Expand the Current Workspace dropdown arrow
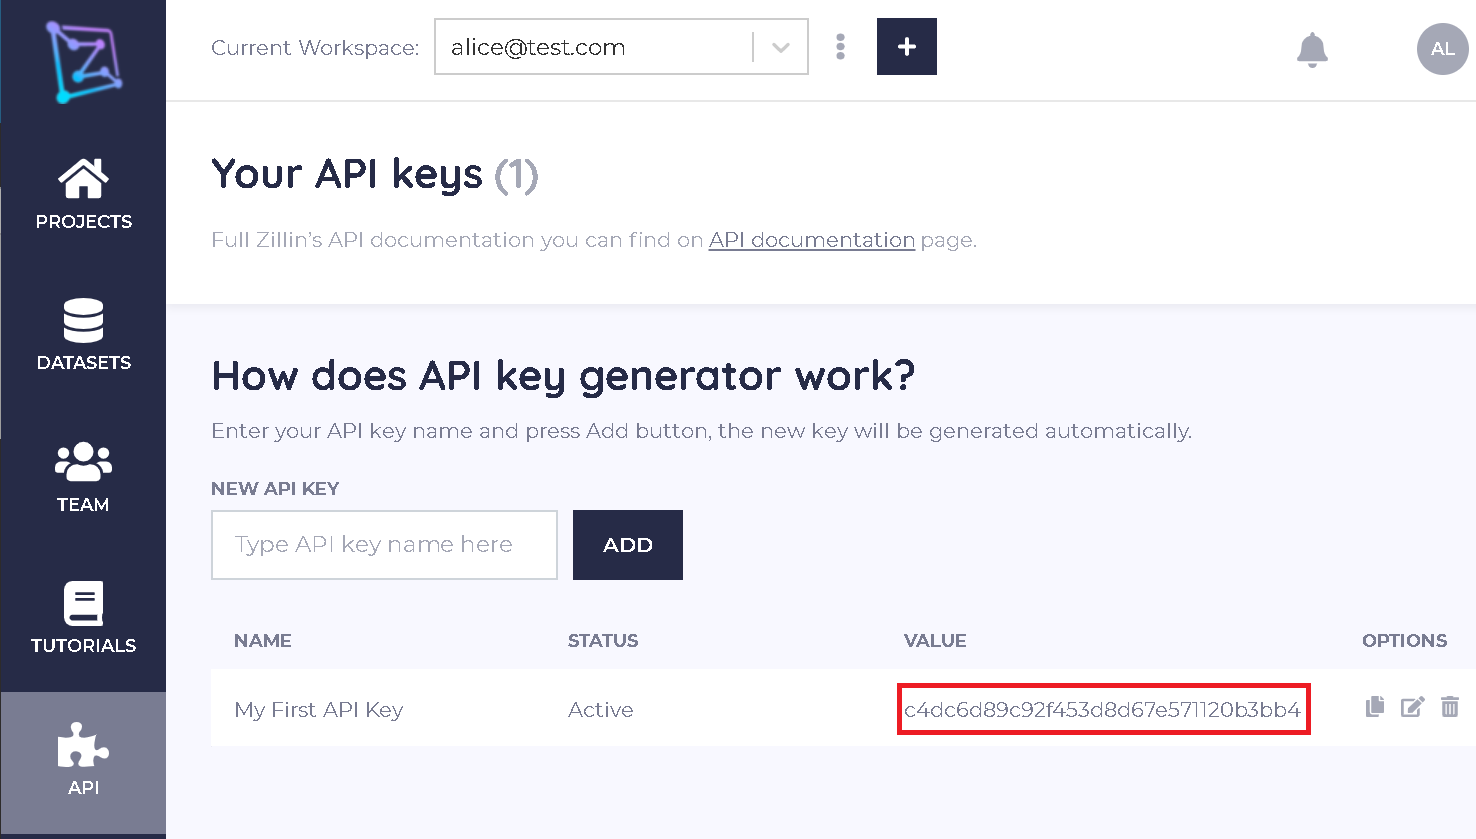This screenshot has width=1476, height=839. click(781, 47)
